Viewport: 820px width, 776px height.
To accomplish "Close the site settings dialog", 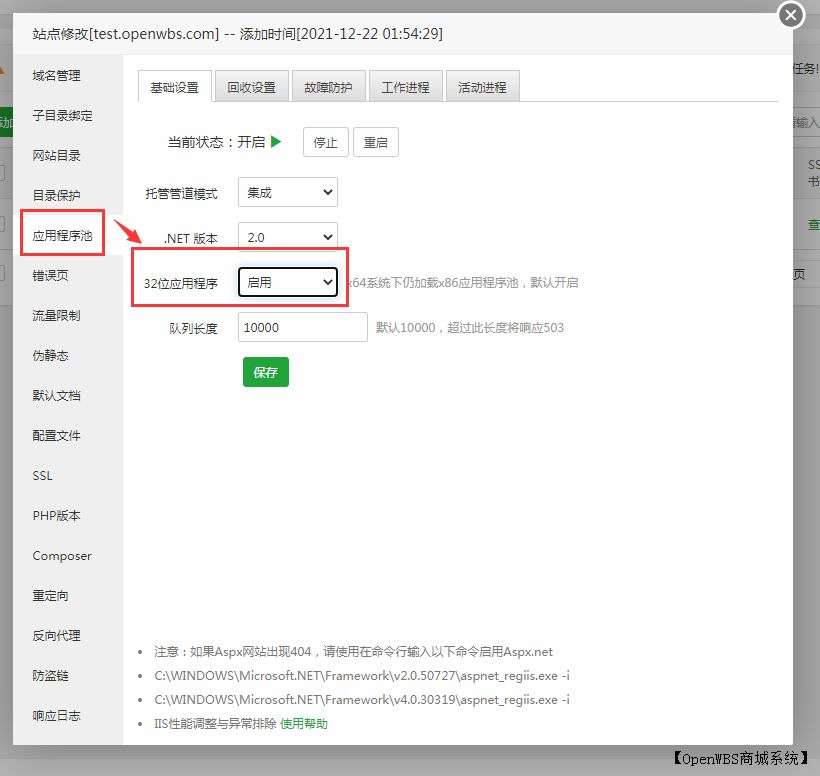I will (790, 15).
